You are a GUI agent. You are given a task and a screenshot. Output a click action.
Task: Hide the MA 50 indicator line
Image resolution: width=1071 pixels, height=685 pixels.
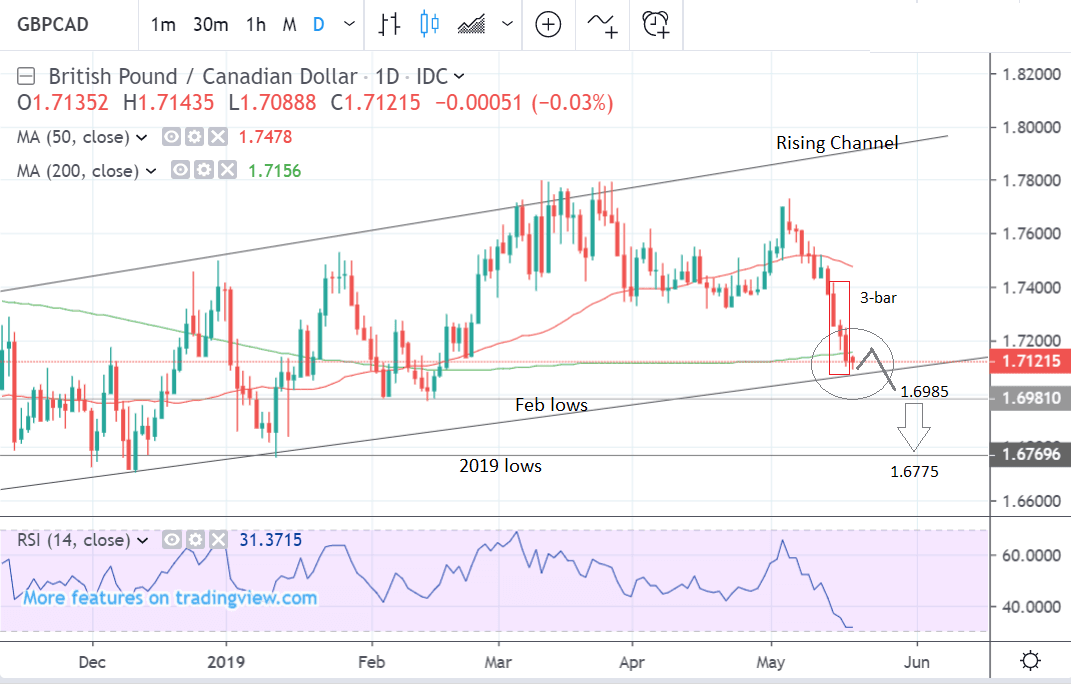[172, 137]
